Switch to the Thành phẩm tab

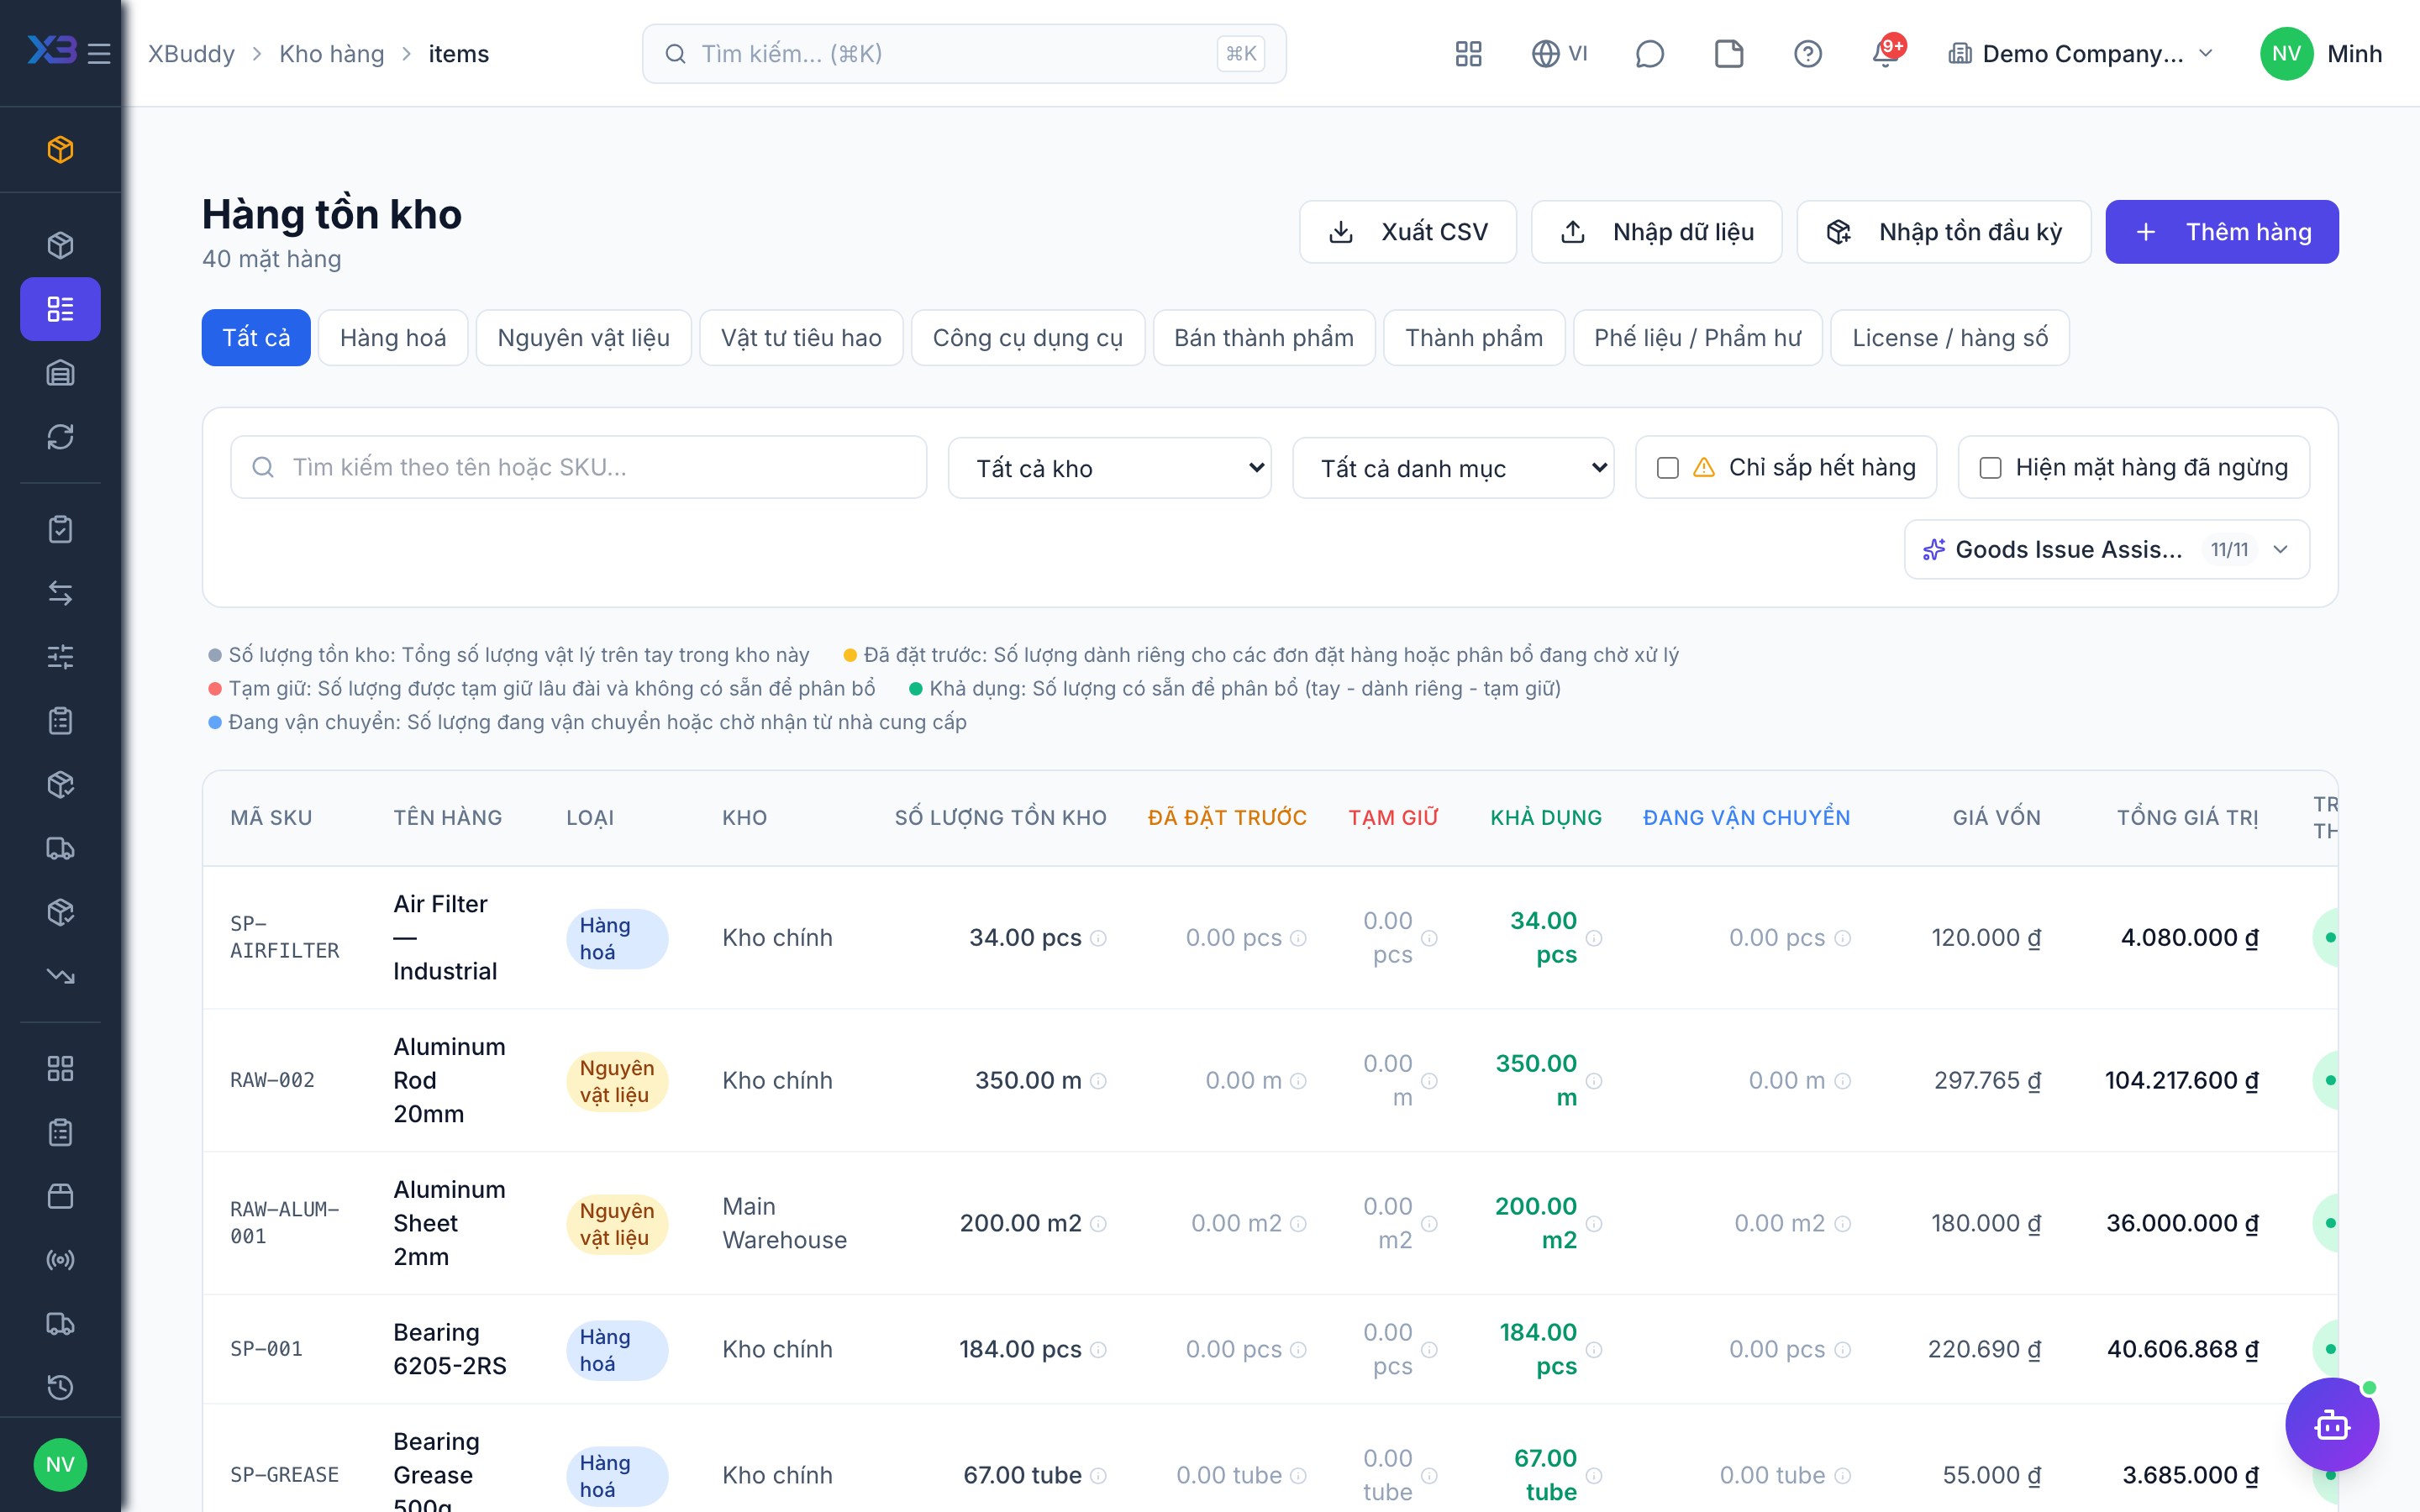1474,338
